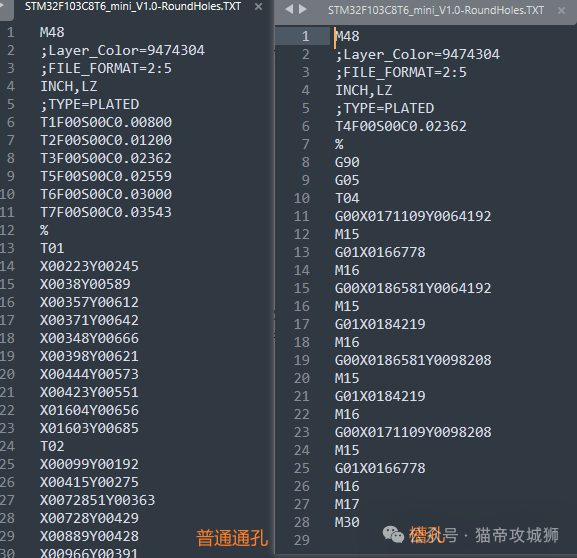Click the M30 line in right pane

[347, 522]
